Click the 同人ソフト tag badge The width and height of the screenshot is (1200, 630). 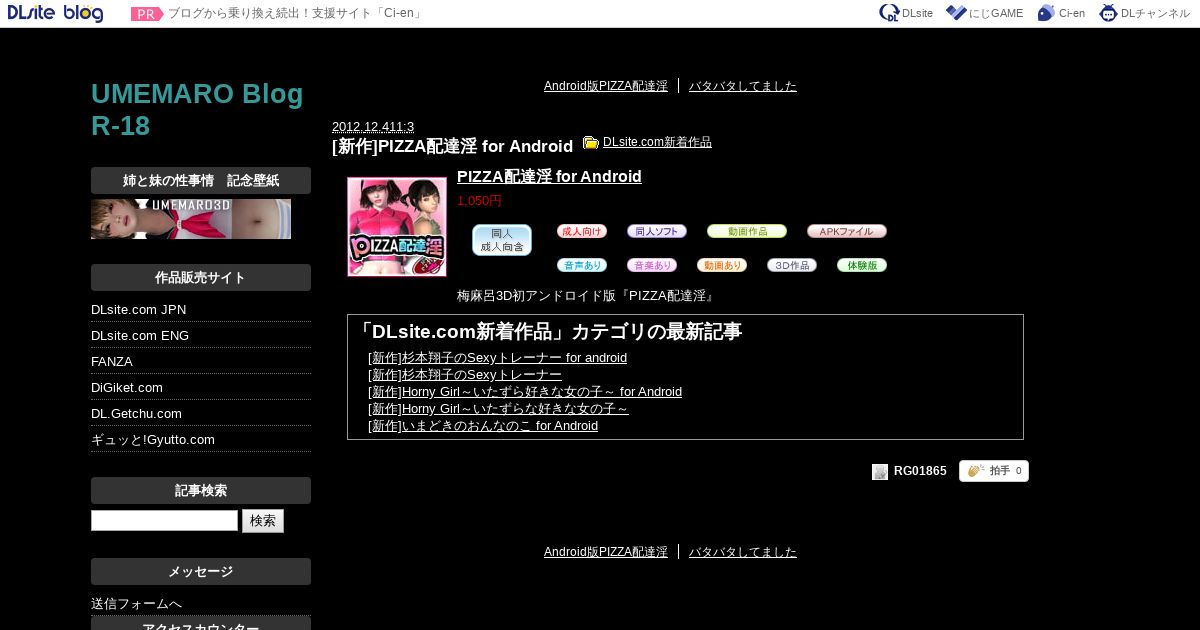pyautogui.click(x=657, y=231)
